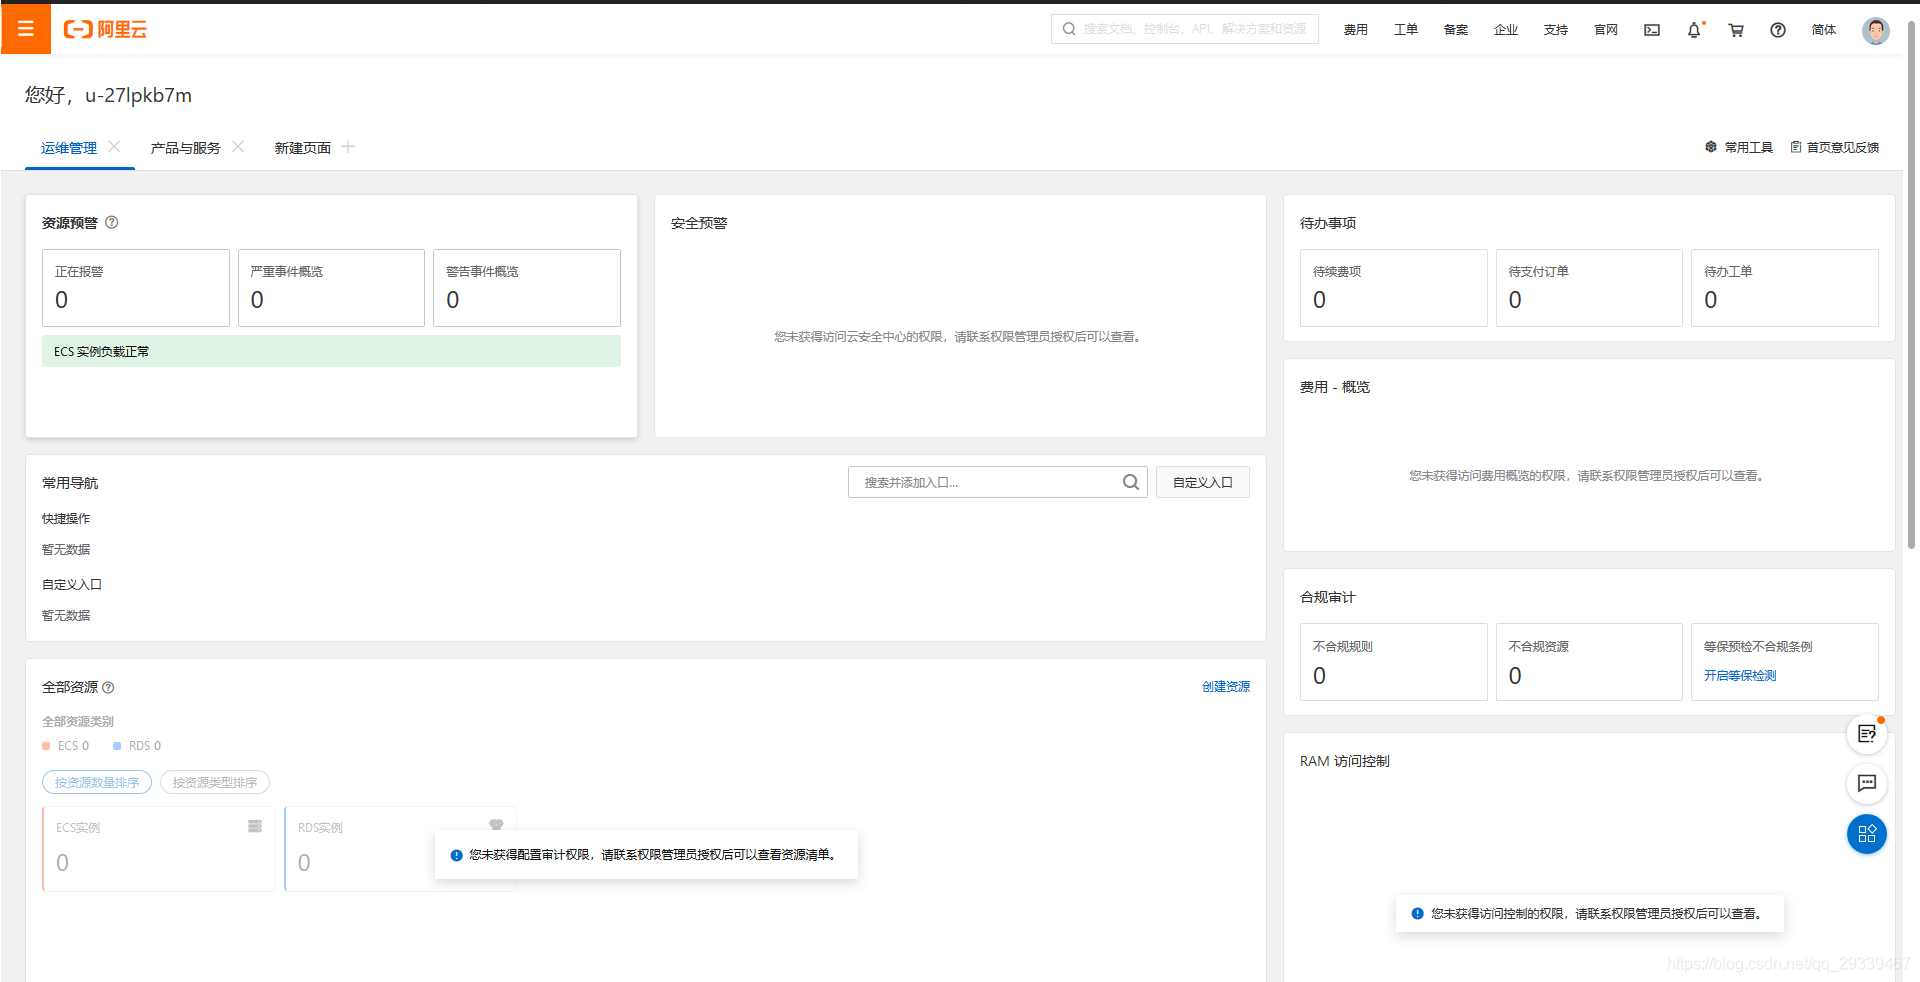Image resolution: width=1920 pixels, height=982 pixels.
Task: Open the shopping cart
Action: tap(1736, 30)
